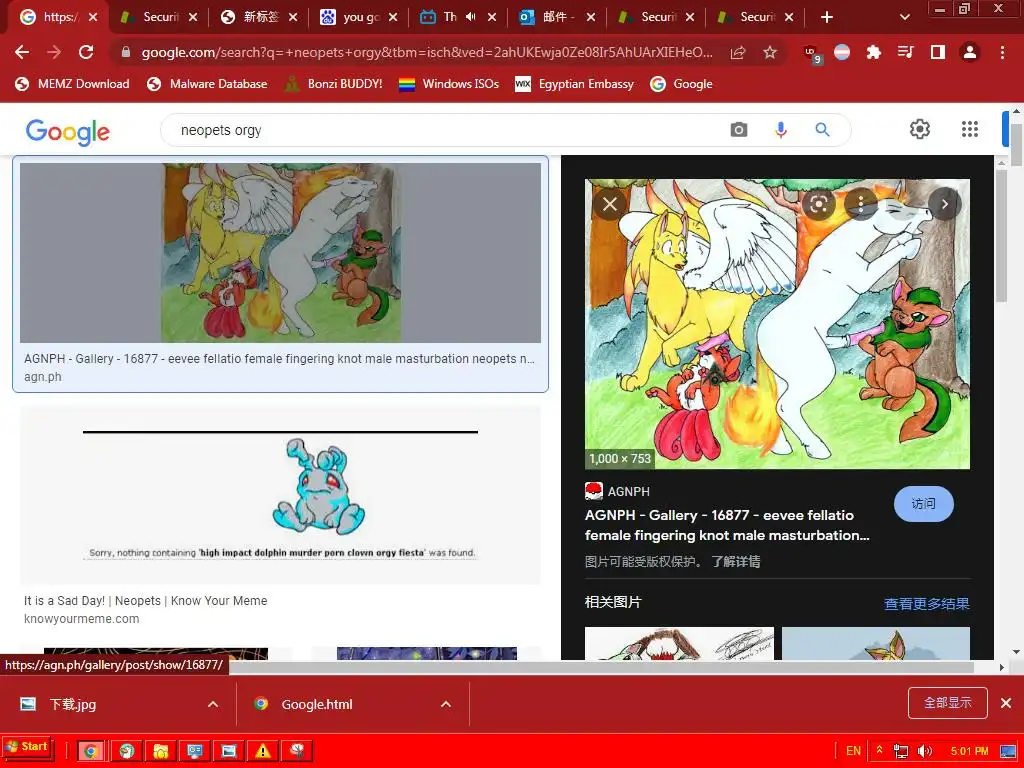Viewport: 1024px width, 768px height.
Task: Open the MEMZ Download bookmark
Action: tap(72, 84)
